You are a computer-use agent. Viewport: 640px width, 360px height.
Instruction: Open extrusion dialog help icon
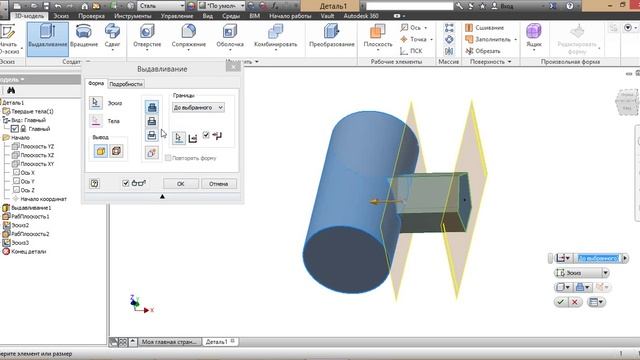point(94,183)
